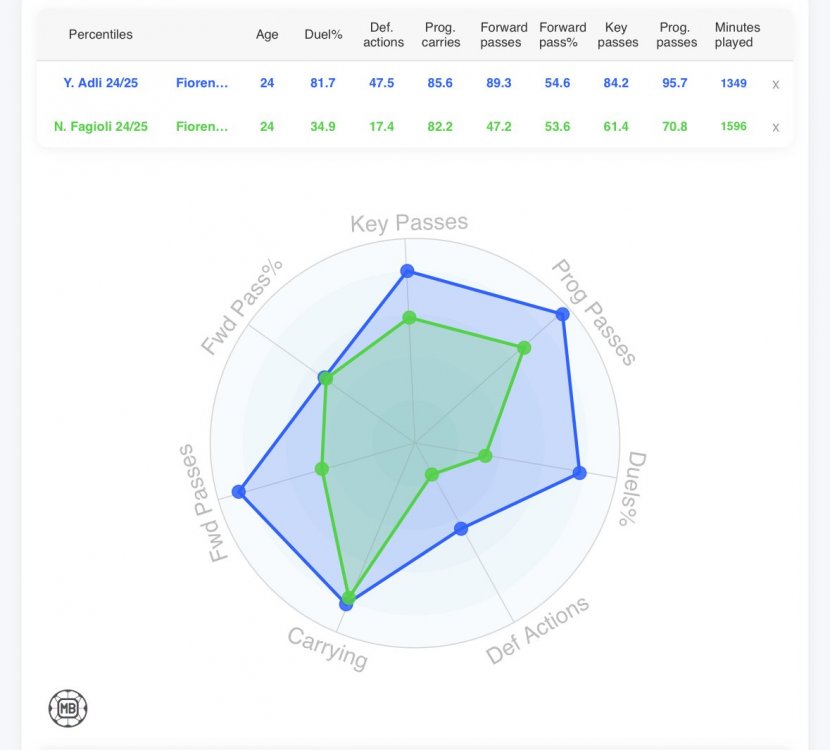Click the Key Passes axis label

click(x=409, y=223)
